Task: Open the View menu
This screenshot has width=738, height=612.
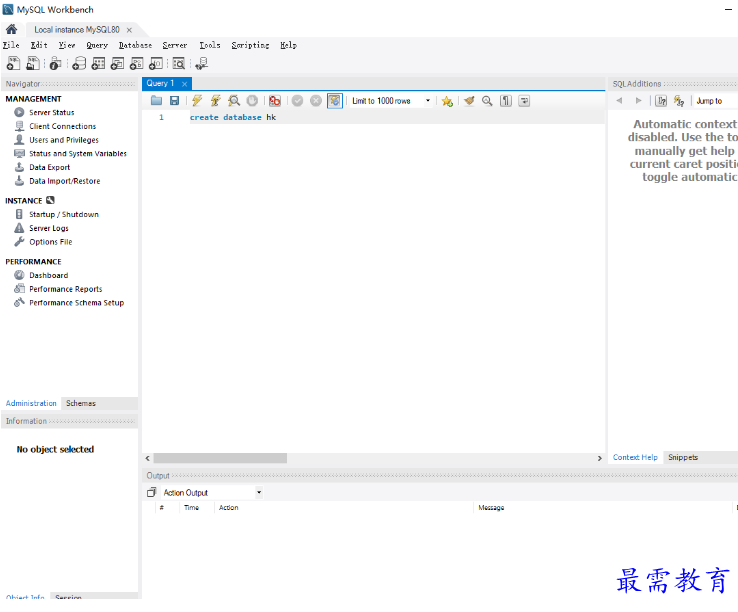Action: pos(67,45)
